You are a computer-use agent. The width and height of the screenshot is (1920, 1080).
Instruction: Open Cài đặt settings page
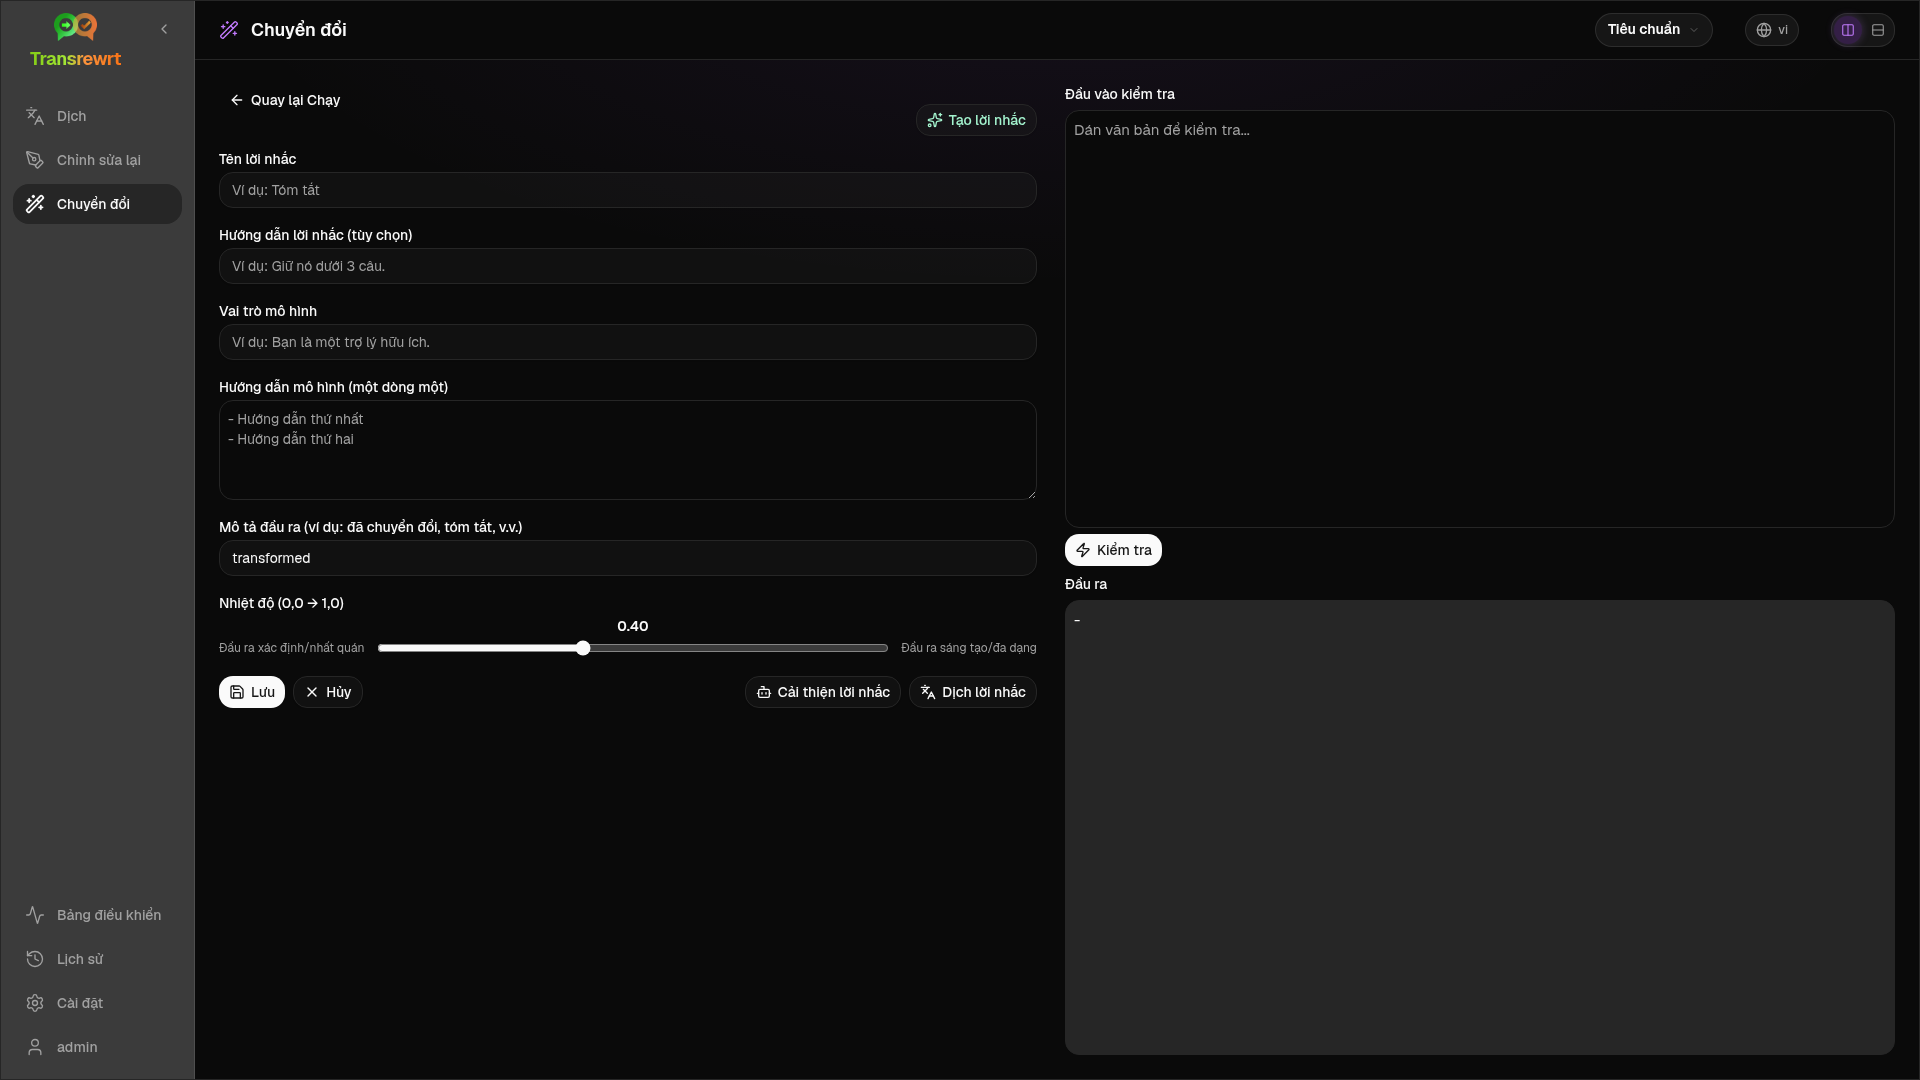pyautogui.click(x=97, y=1003)
